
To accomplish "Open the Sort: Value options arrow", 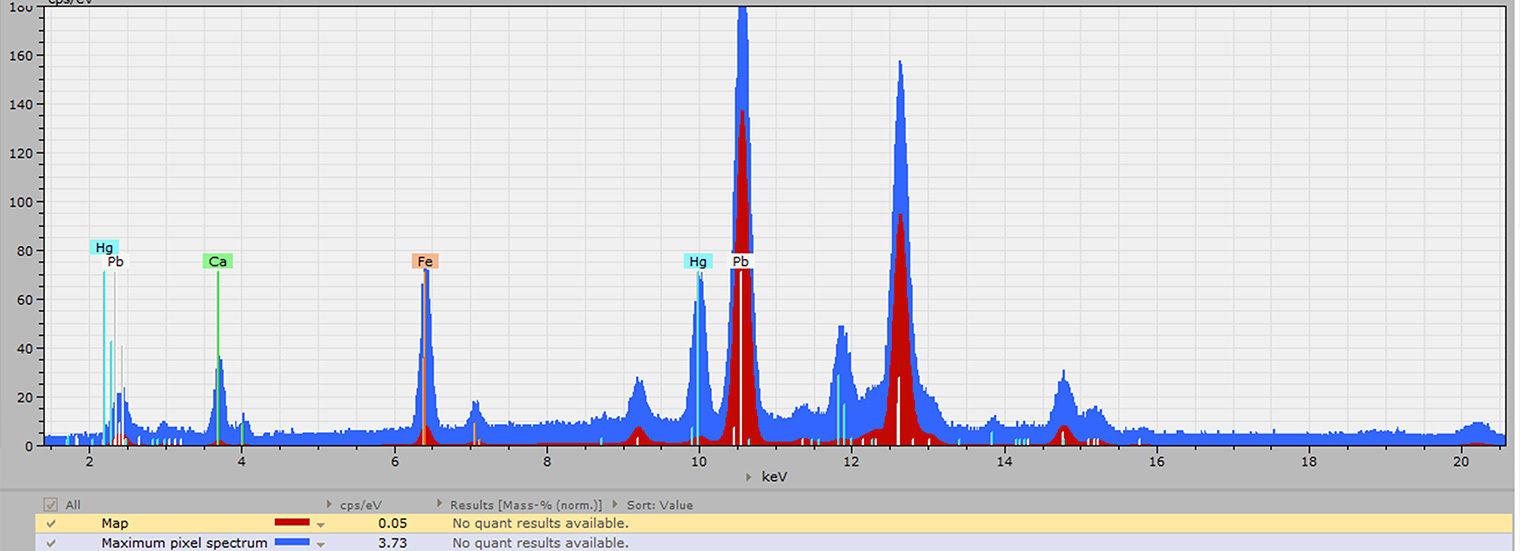I will point(616,505).
